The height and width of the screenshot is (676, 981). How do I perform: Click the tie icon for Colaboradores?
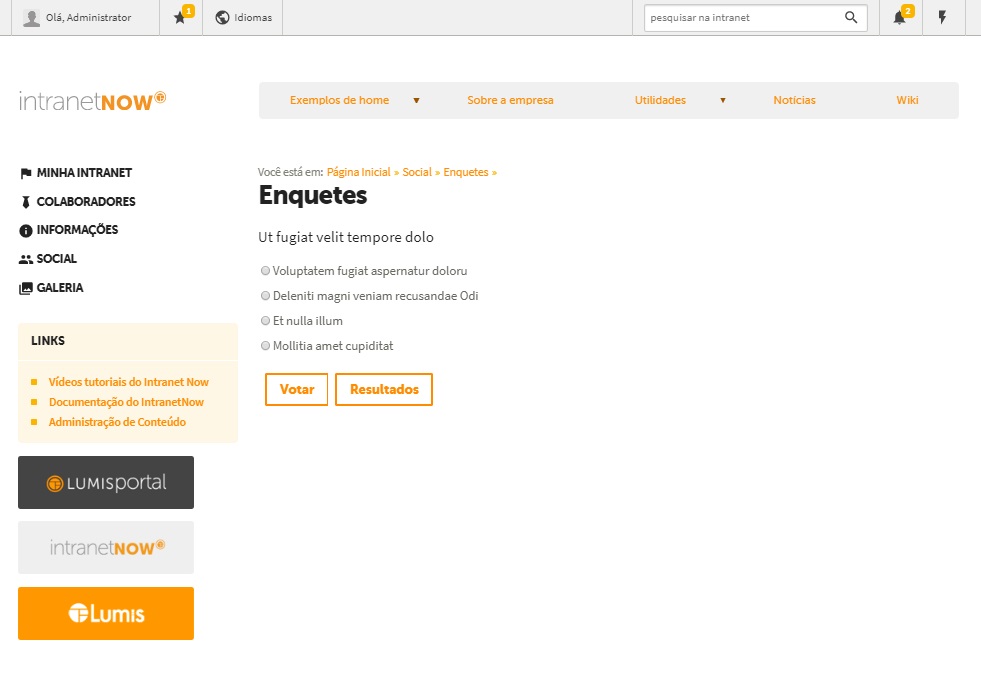point(26,202)
